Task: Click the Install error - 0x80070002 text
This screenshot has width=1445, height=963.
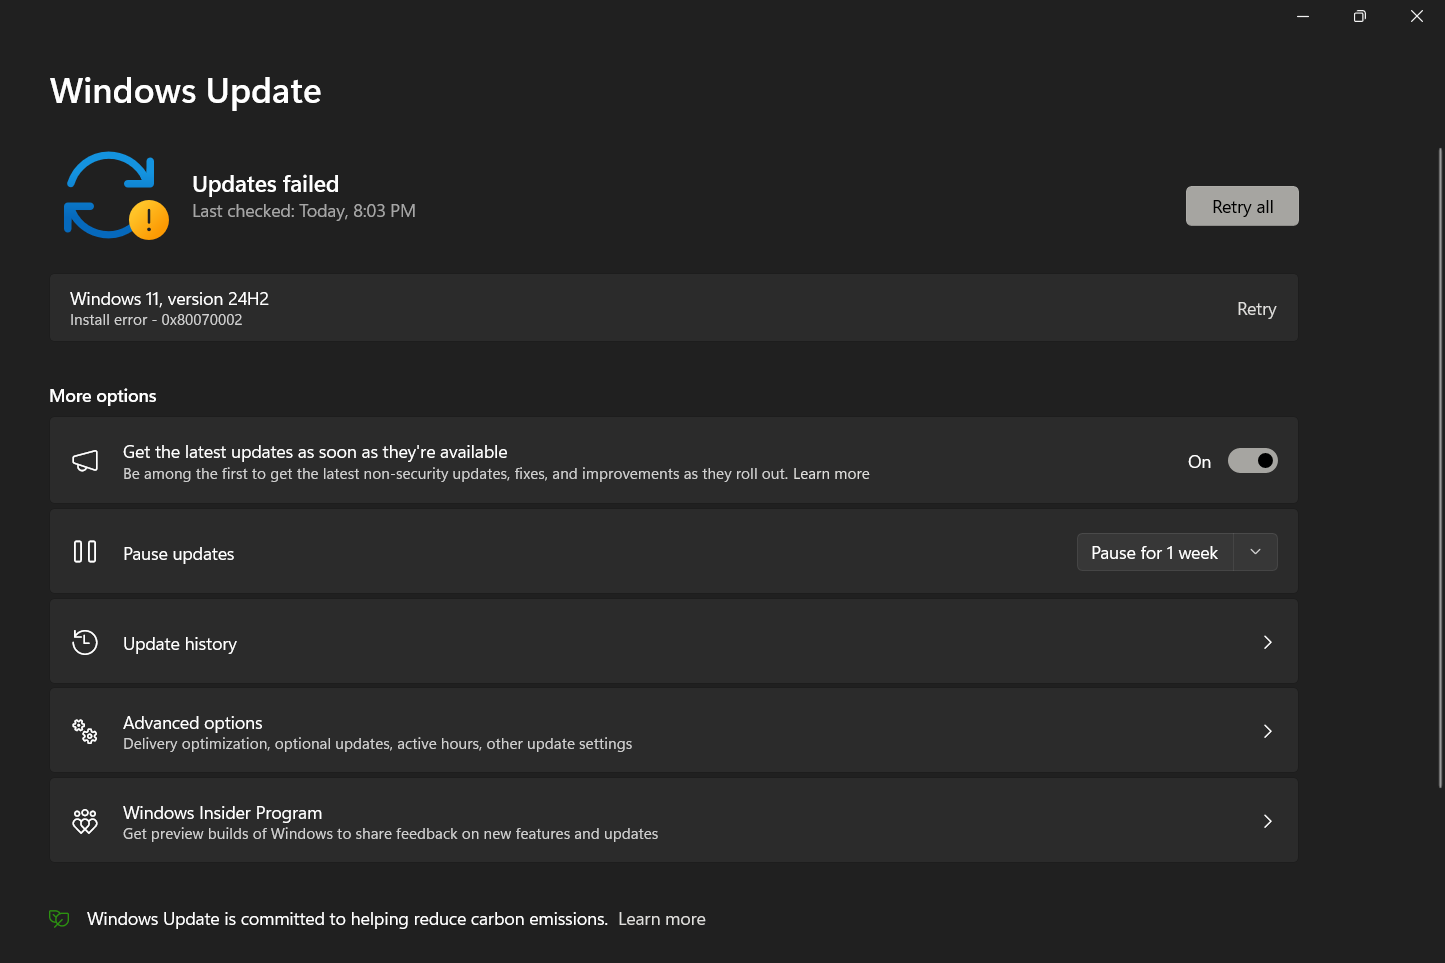Action: click(x=156, y=320)
